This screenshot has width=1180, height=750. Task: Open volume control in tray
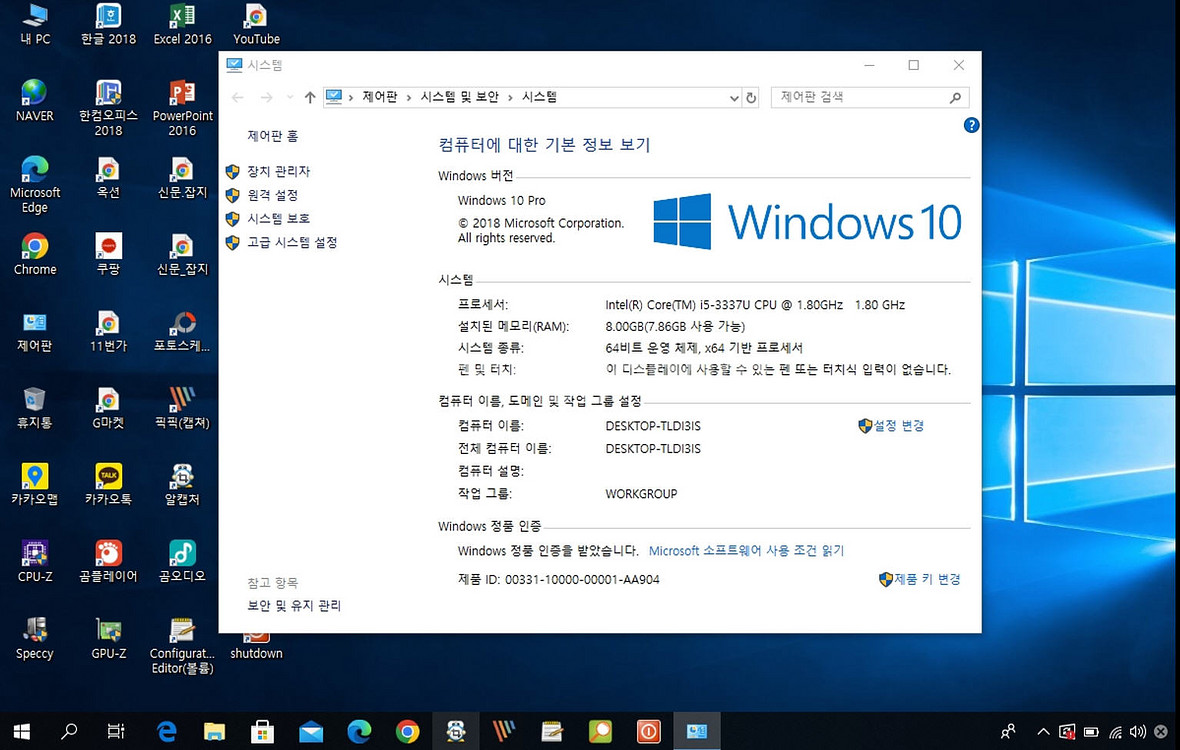pyautogui.click(x=1138, y=731)
